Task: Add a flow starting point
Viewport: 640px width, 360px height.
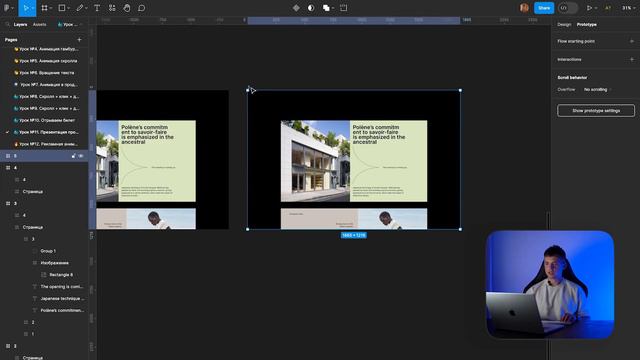Action: (632, 41)
